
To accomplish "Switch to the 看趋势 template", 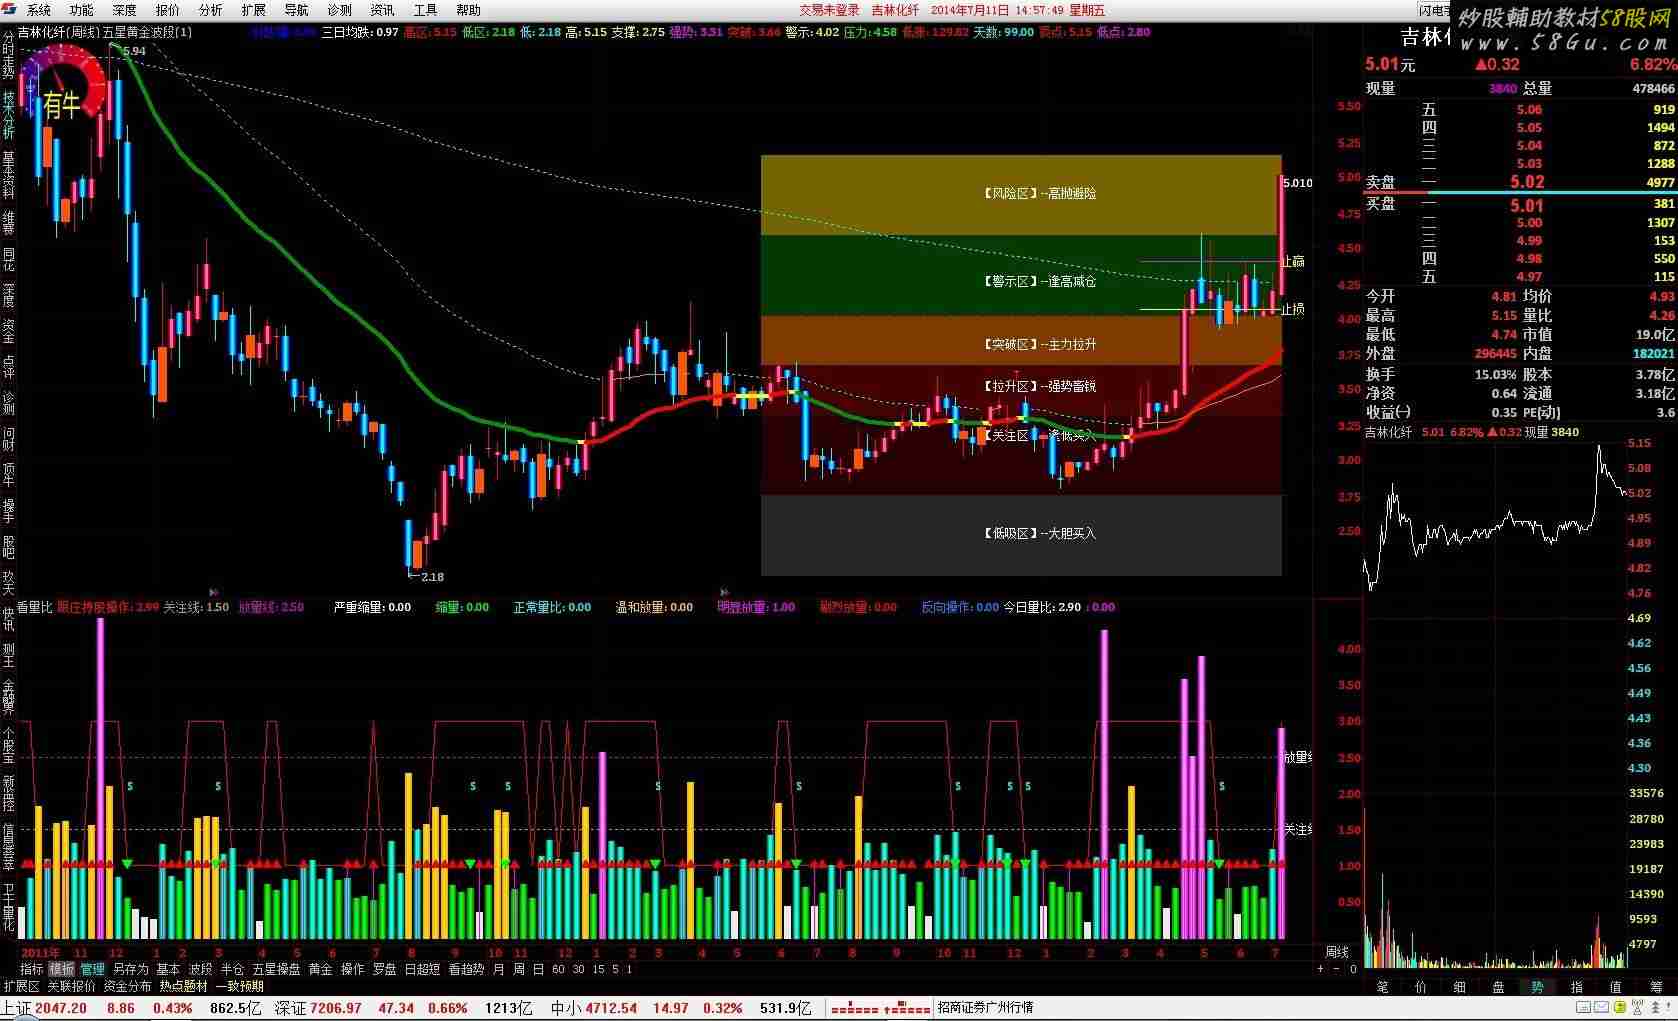I will [466, 969].
